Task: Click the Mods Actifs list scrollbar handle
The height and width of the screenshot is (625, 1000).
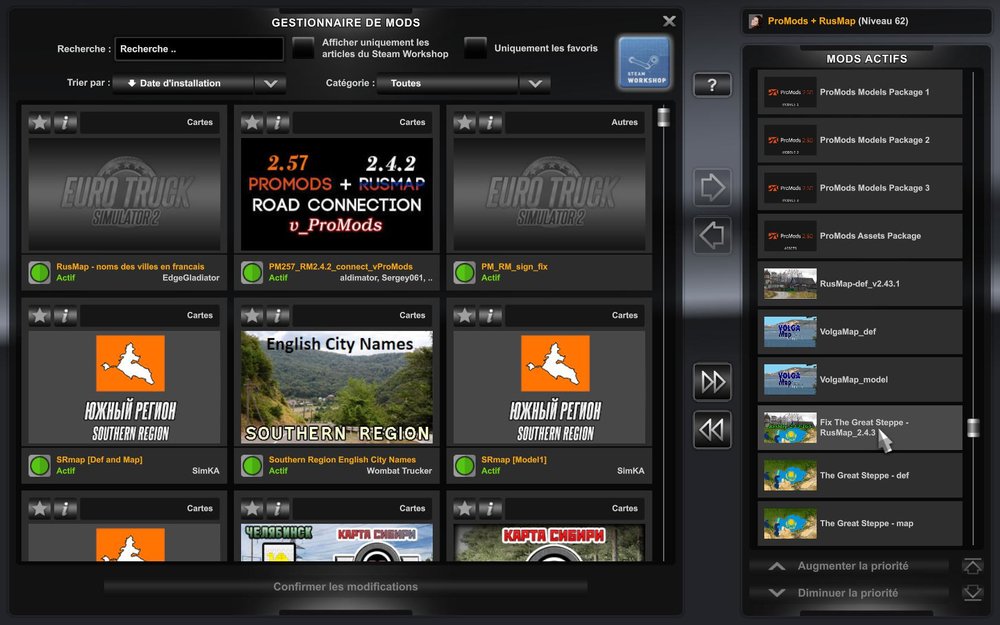Action: pyautogui.click(x=973, y=428)
